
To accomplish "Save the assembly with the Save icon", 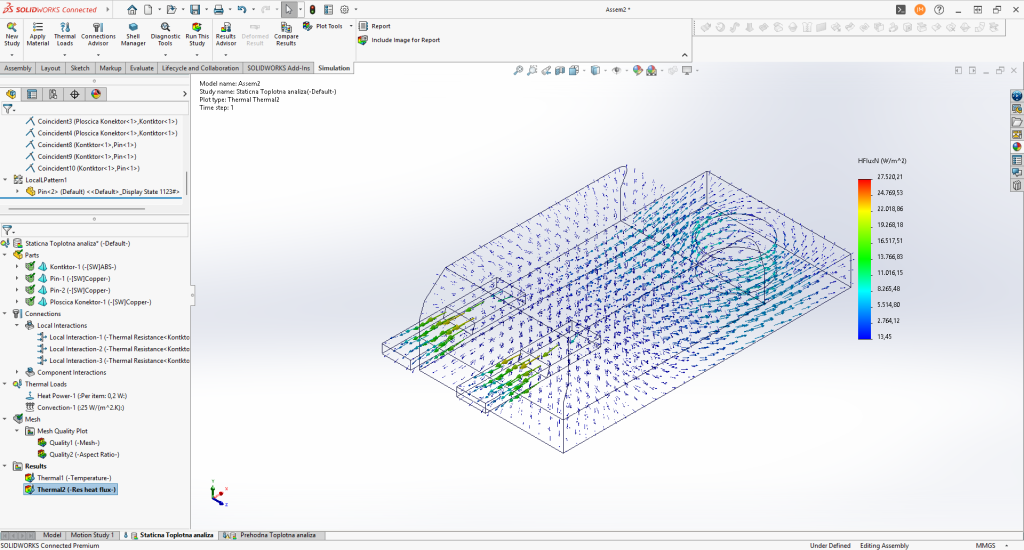I will tap(195, 10).
